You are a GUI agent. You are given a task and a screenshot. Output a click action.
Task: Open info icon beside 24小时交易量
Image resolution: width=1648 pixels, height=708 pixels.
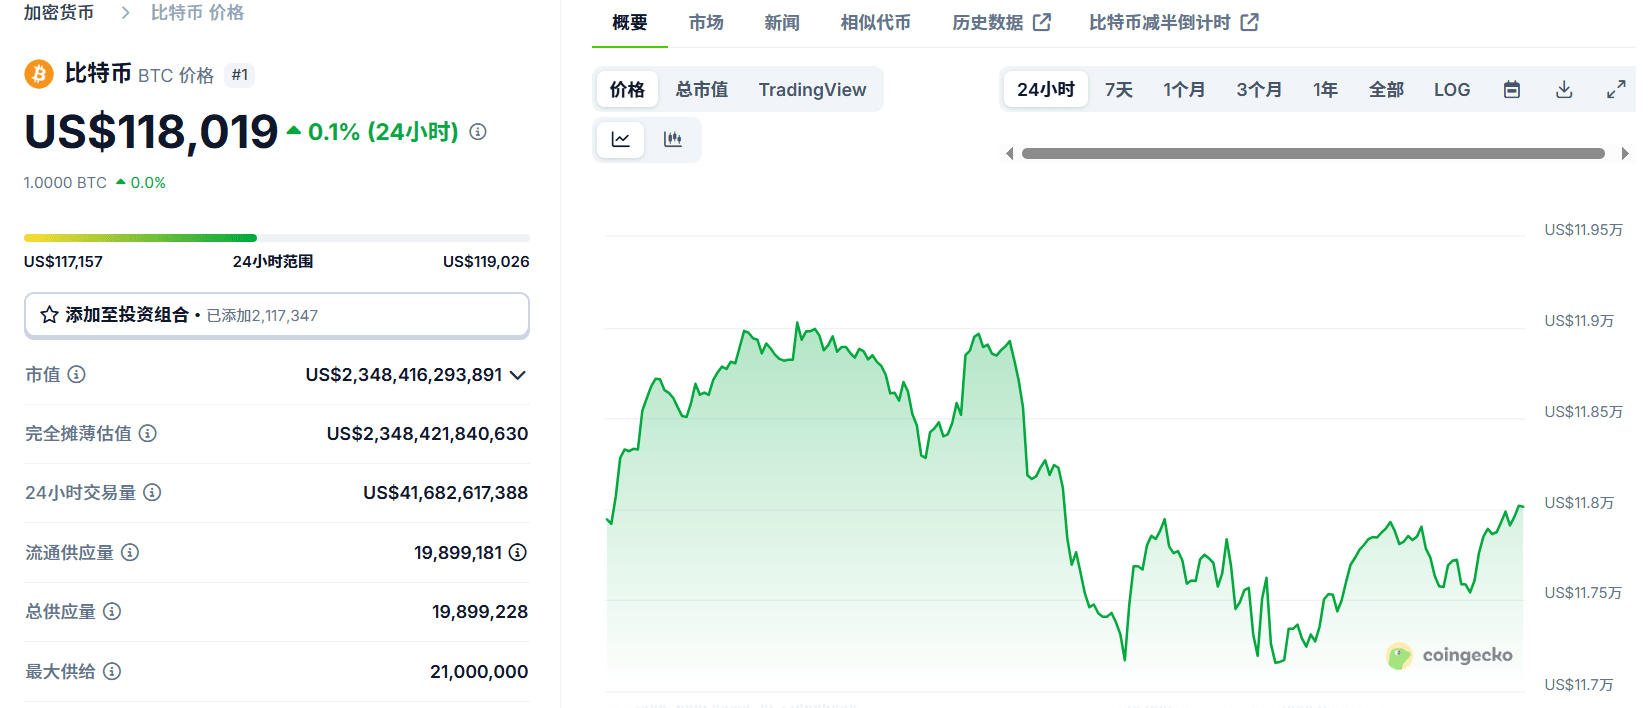coord(152,492)
